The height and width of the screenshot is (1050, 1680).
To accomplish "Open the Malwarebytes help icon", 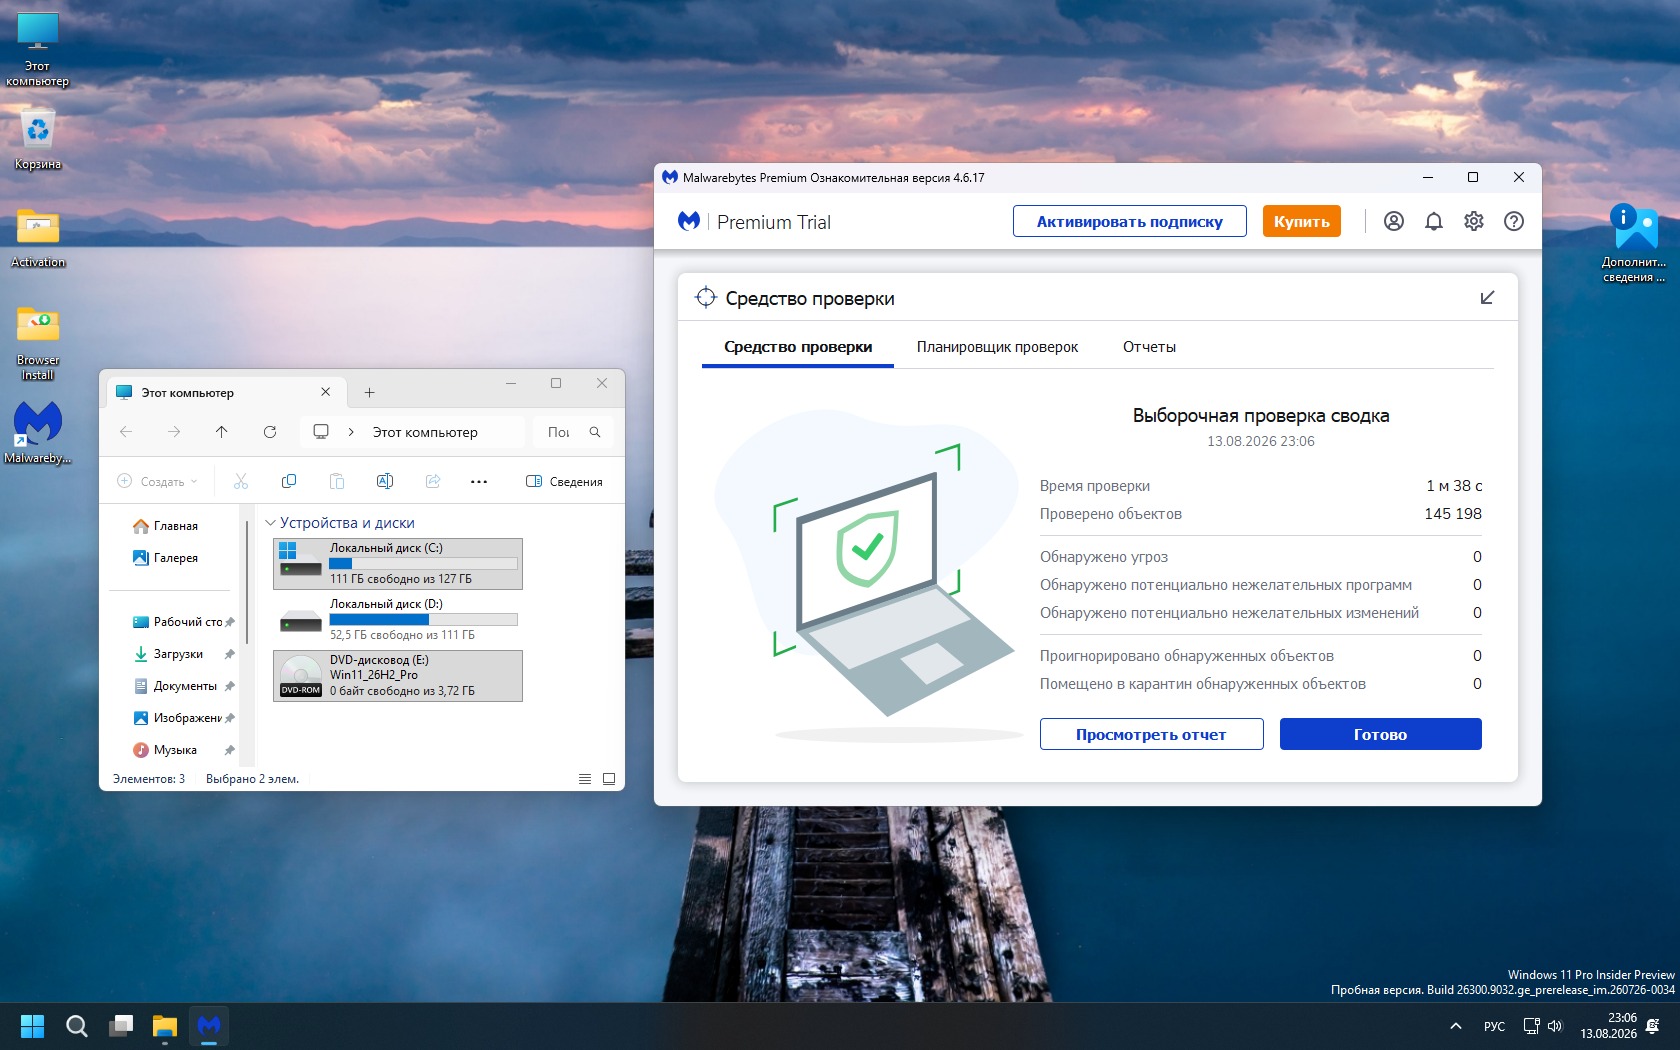I will [1514, 221].
